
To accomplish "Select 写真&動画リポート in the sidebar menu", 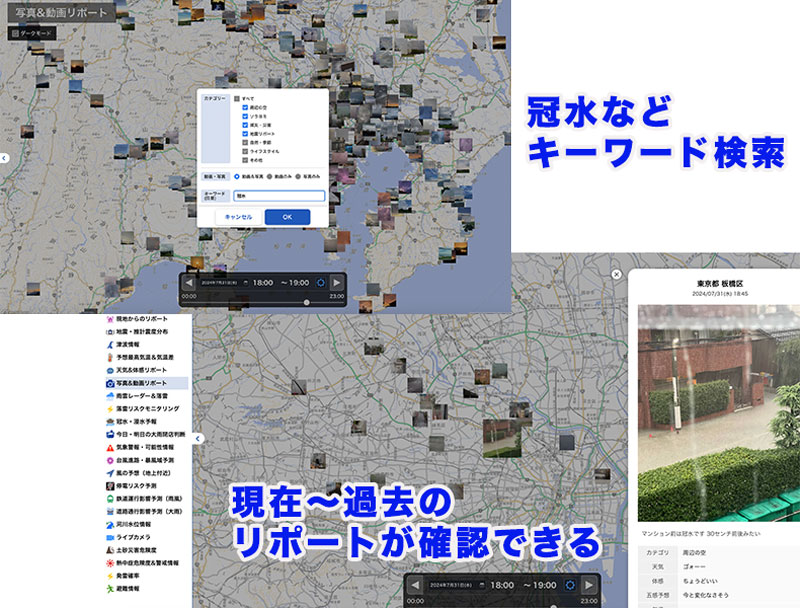I will point(145,382).
